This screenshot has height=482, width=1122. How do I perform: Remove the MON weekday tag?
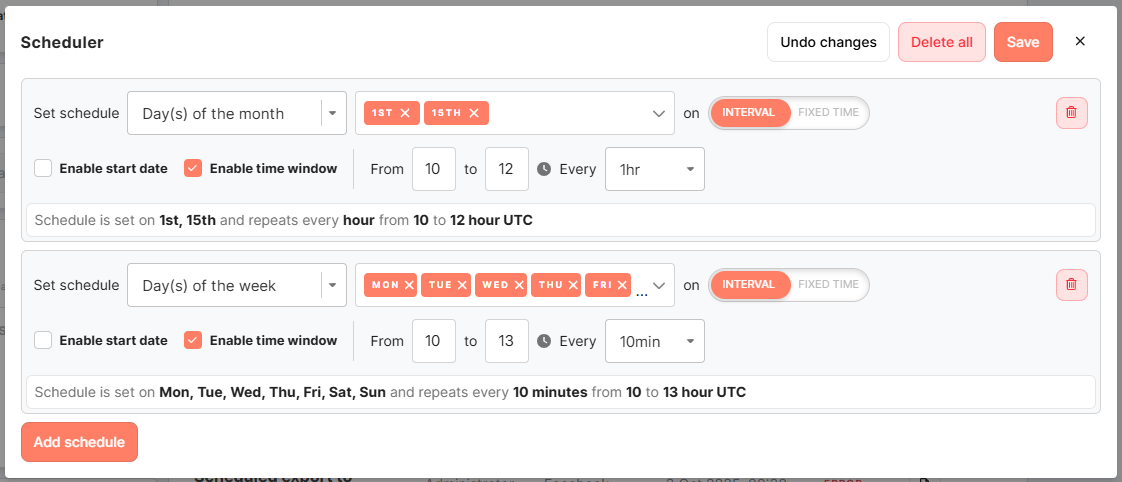point(409,286)
